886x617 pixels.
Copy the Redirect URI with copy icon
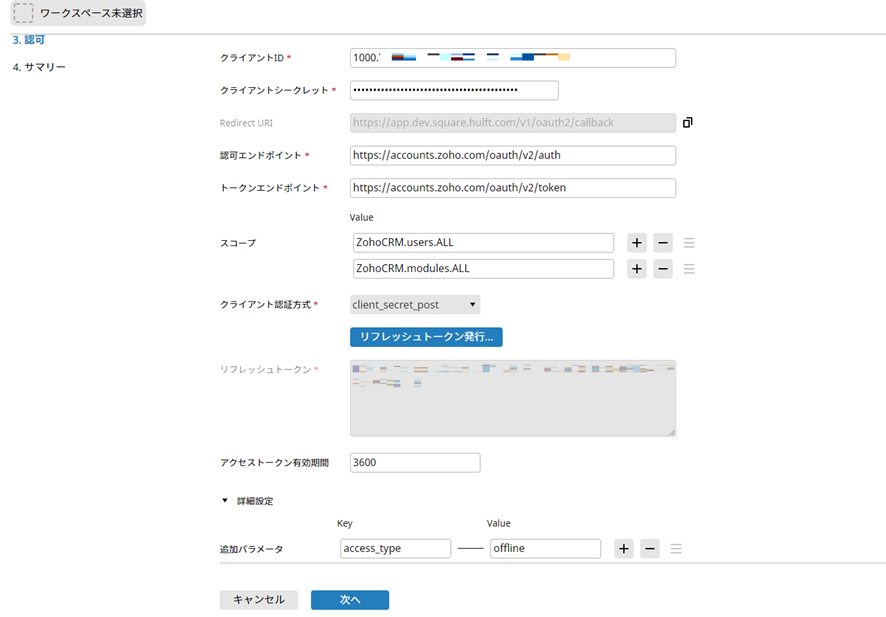[687, 123]
